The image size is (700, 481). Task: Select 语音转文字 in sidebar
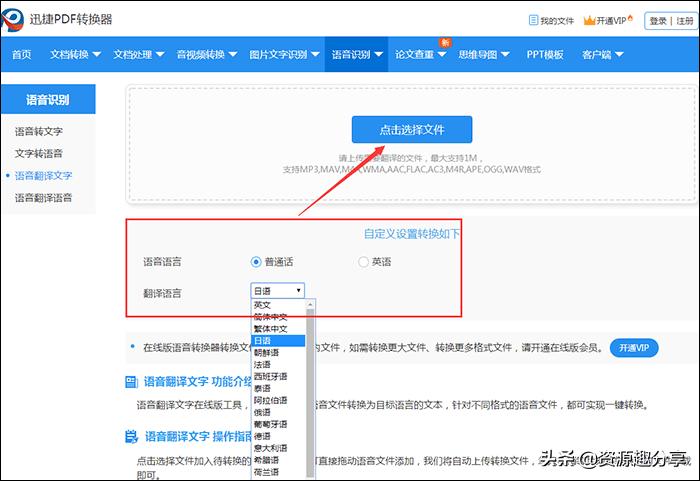pyautogui.click(x=39, y=131)
